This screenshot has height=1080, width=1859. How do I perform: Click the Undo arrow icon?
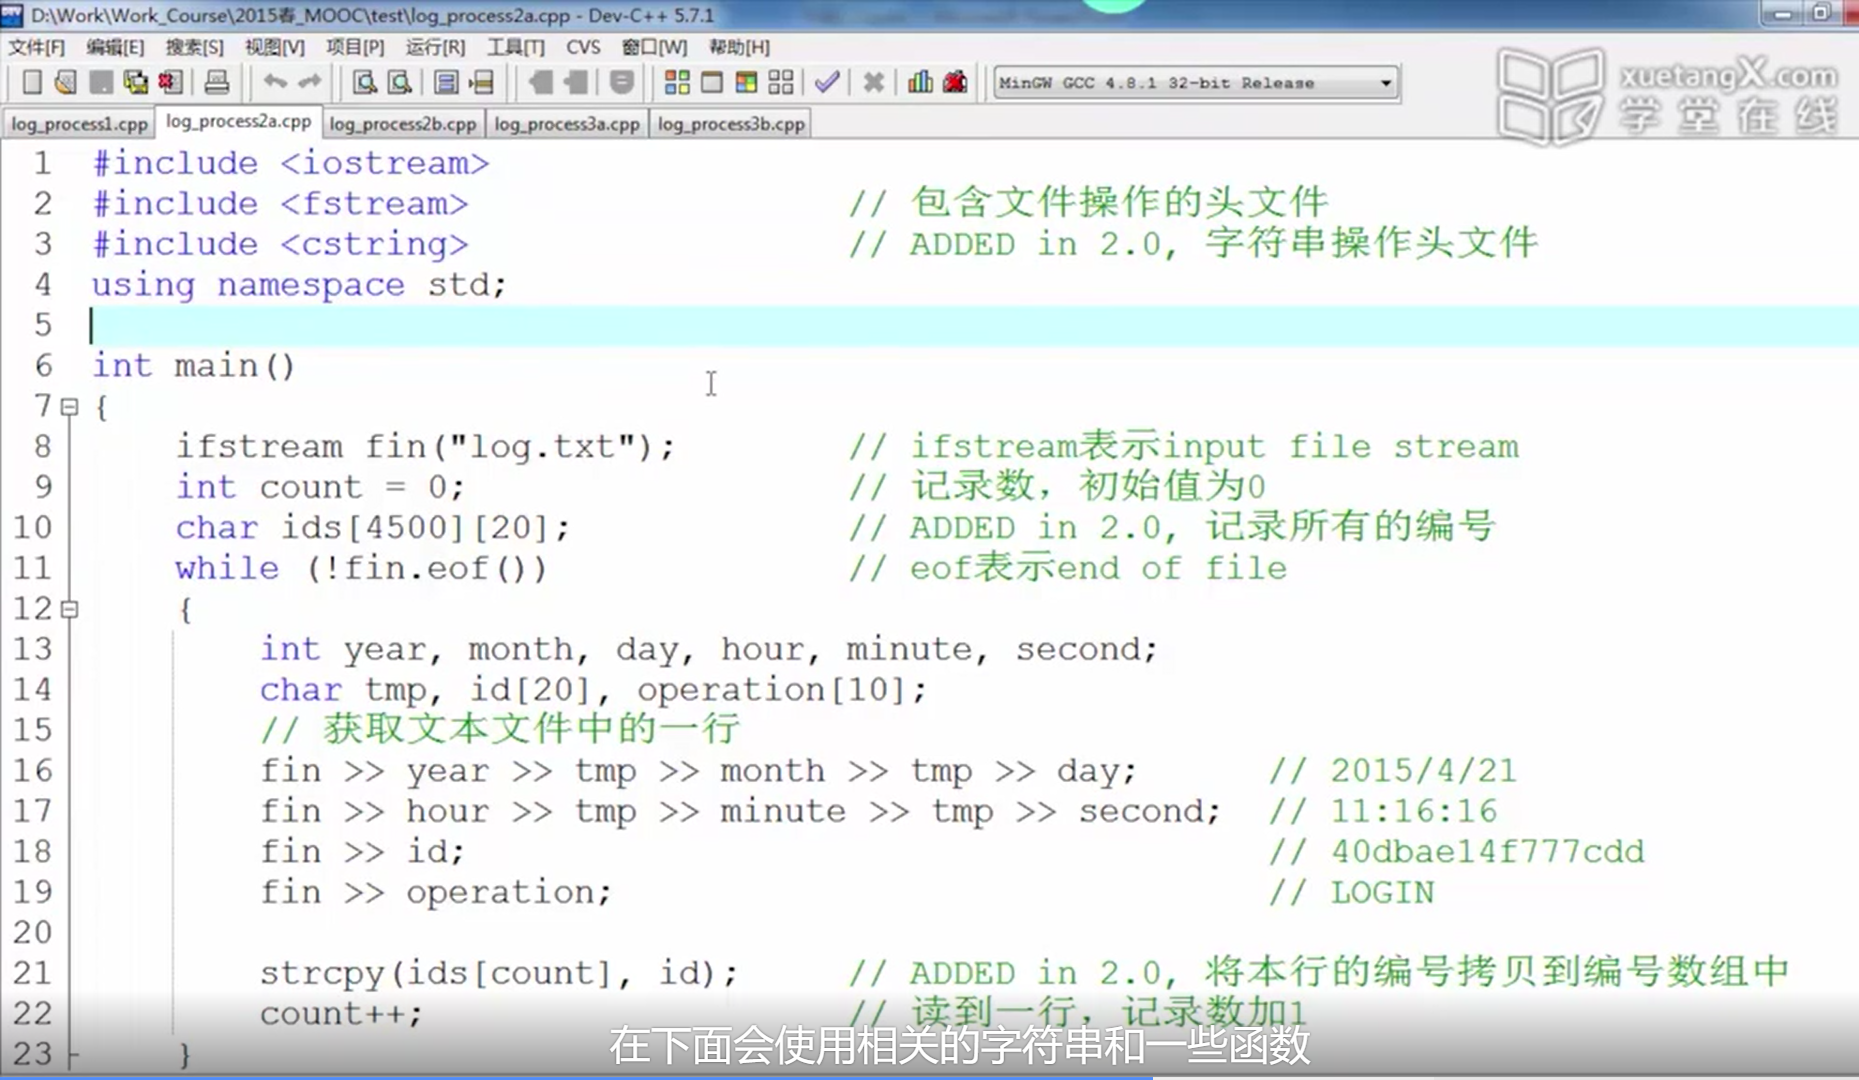(x=275, y=83)
